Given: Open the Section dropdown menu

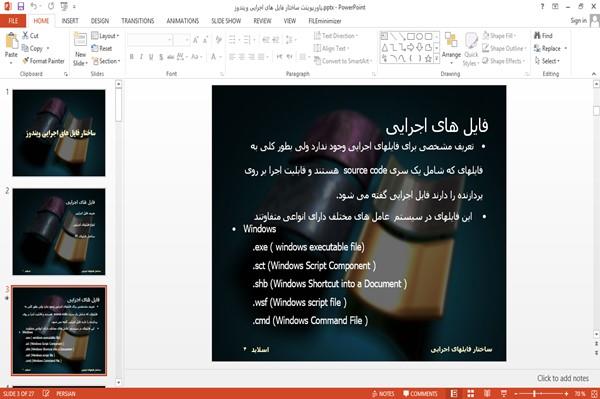Looking at the screenshot, I should pos(106,61).
